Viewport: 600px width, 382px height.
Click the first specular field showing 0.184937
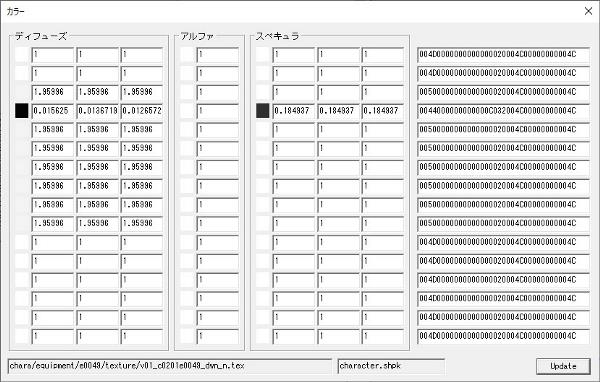(293, 111)
